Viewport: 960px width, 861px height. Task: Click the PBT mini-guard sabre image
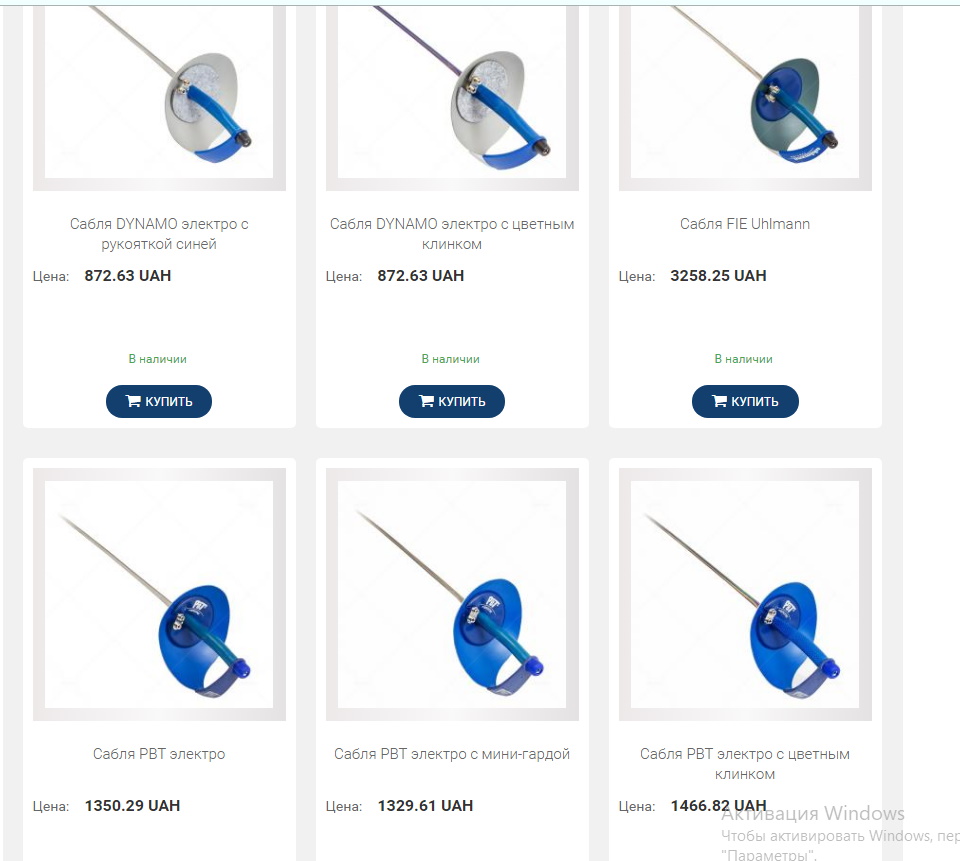452,594
